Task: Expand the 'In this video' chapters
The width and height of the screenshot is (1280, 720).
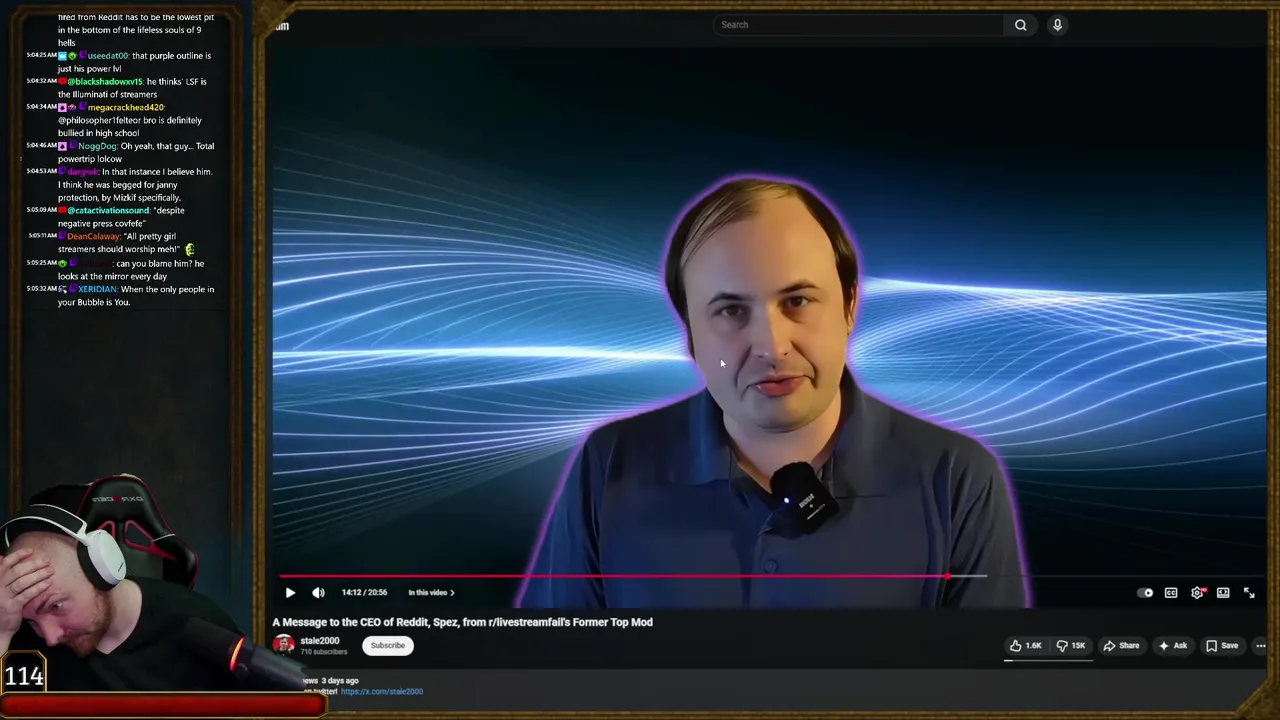Action: tap(431, 593)
